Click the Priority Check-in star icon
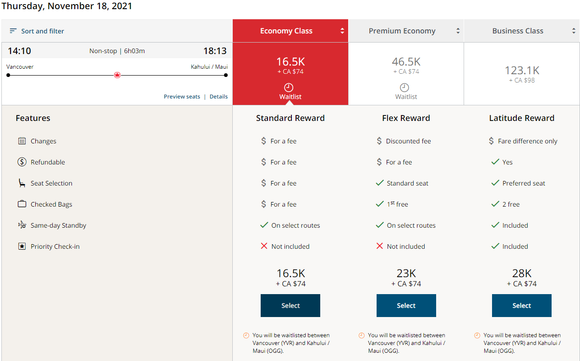Viewport: 580px width, 361px height. [22, 246]
